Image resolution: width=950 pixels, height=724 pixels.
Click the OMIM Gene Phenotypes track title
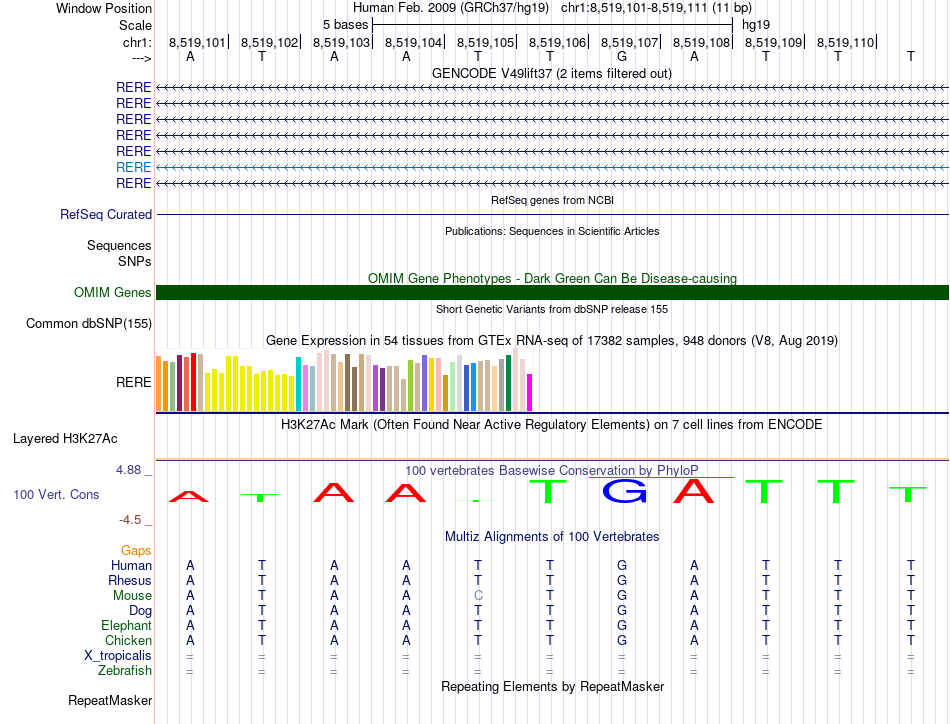coord(552,278)
